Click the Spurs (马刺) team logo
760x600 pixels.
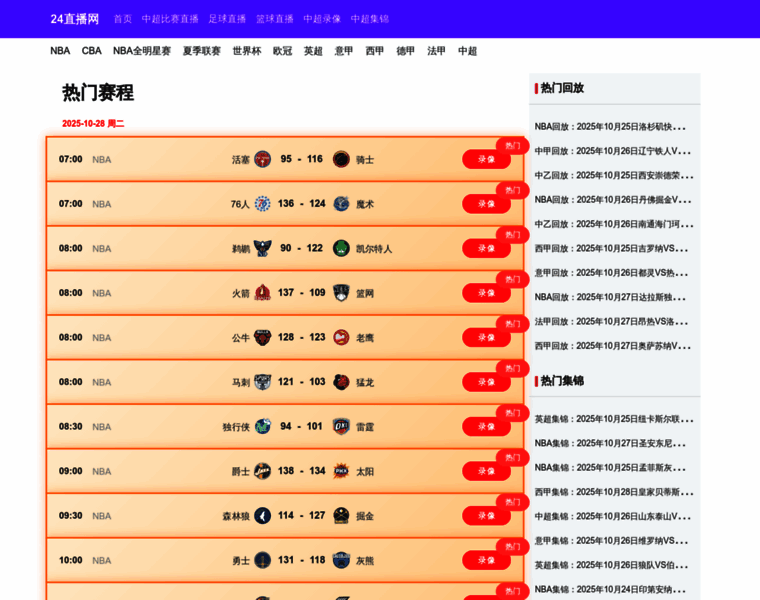pos(262,382)
